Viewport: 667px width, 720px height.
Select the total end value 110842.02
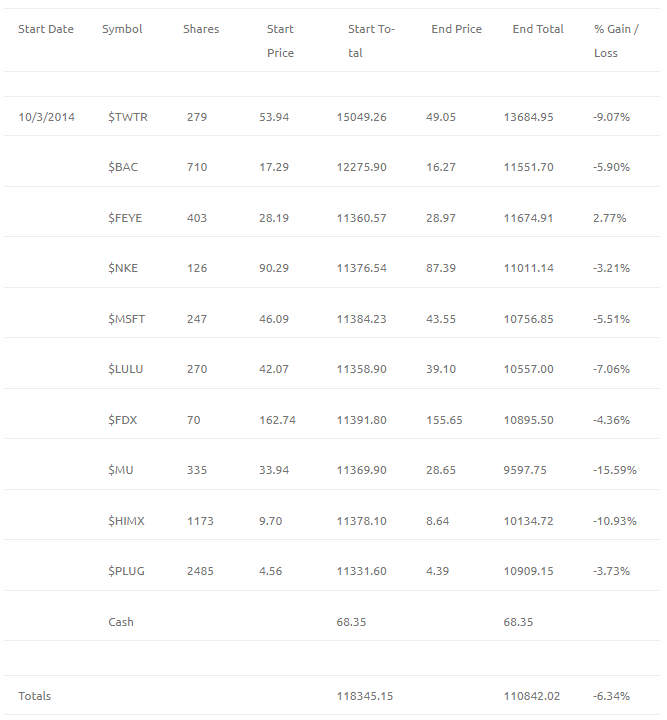tap(532, 696)
